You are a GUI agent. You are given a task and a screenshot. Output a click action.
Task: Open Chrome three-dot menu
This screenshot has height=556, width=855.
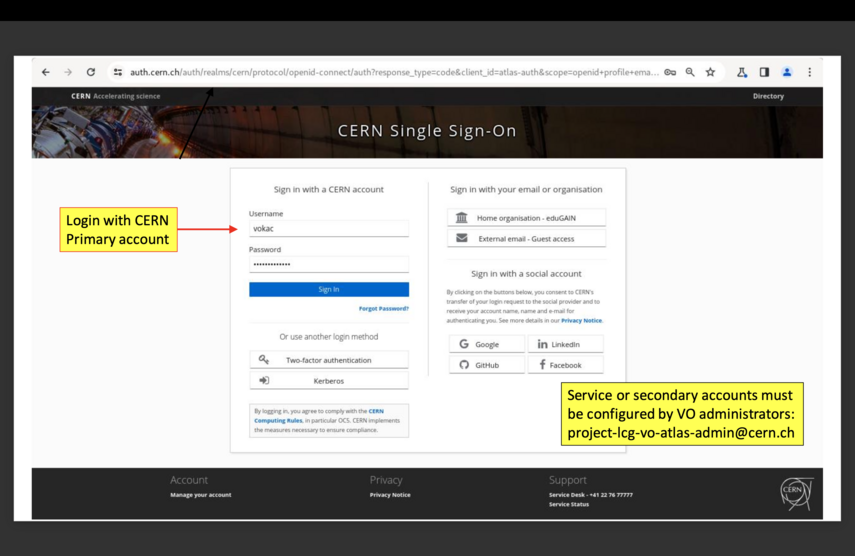810,72
